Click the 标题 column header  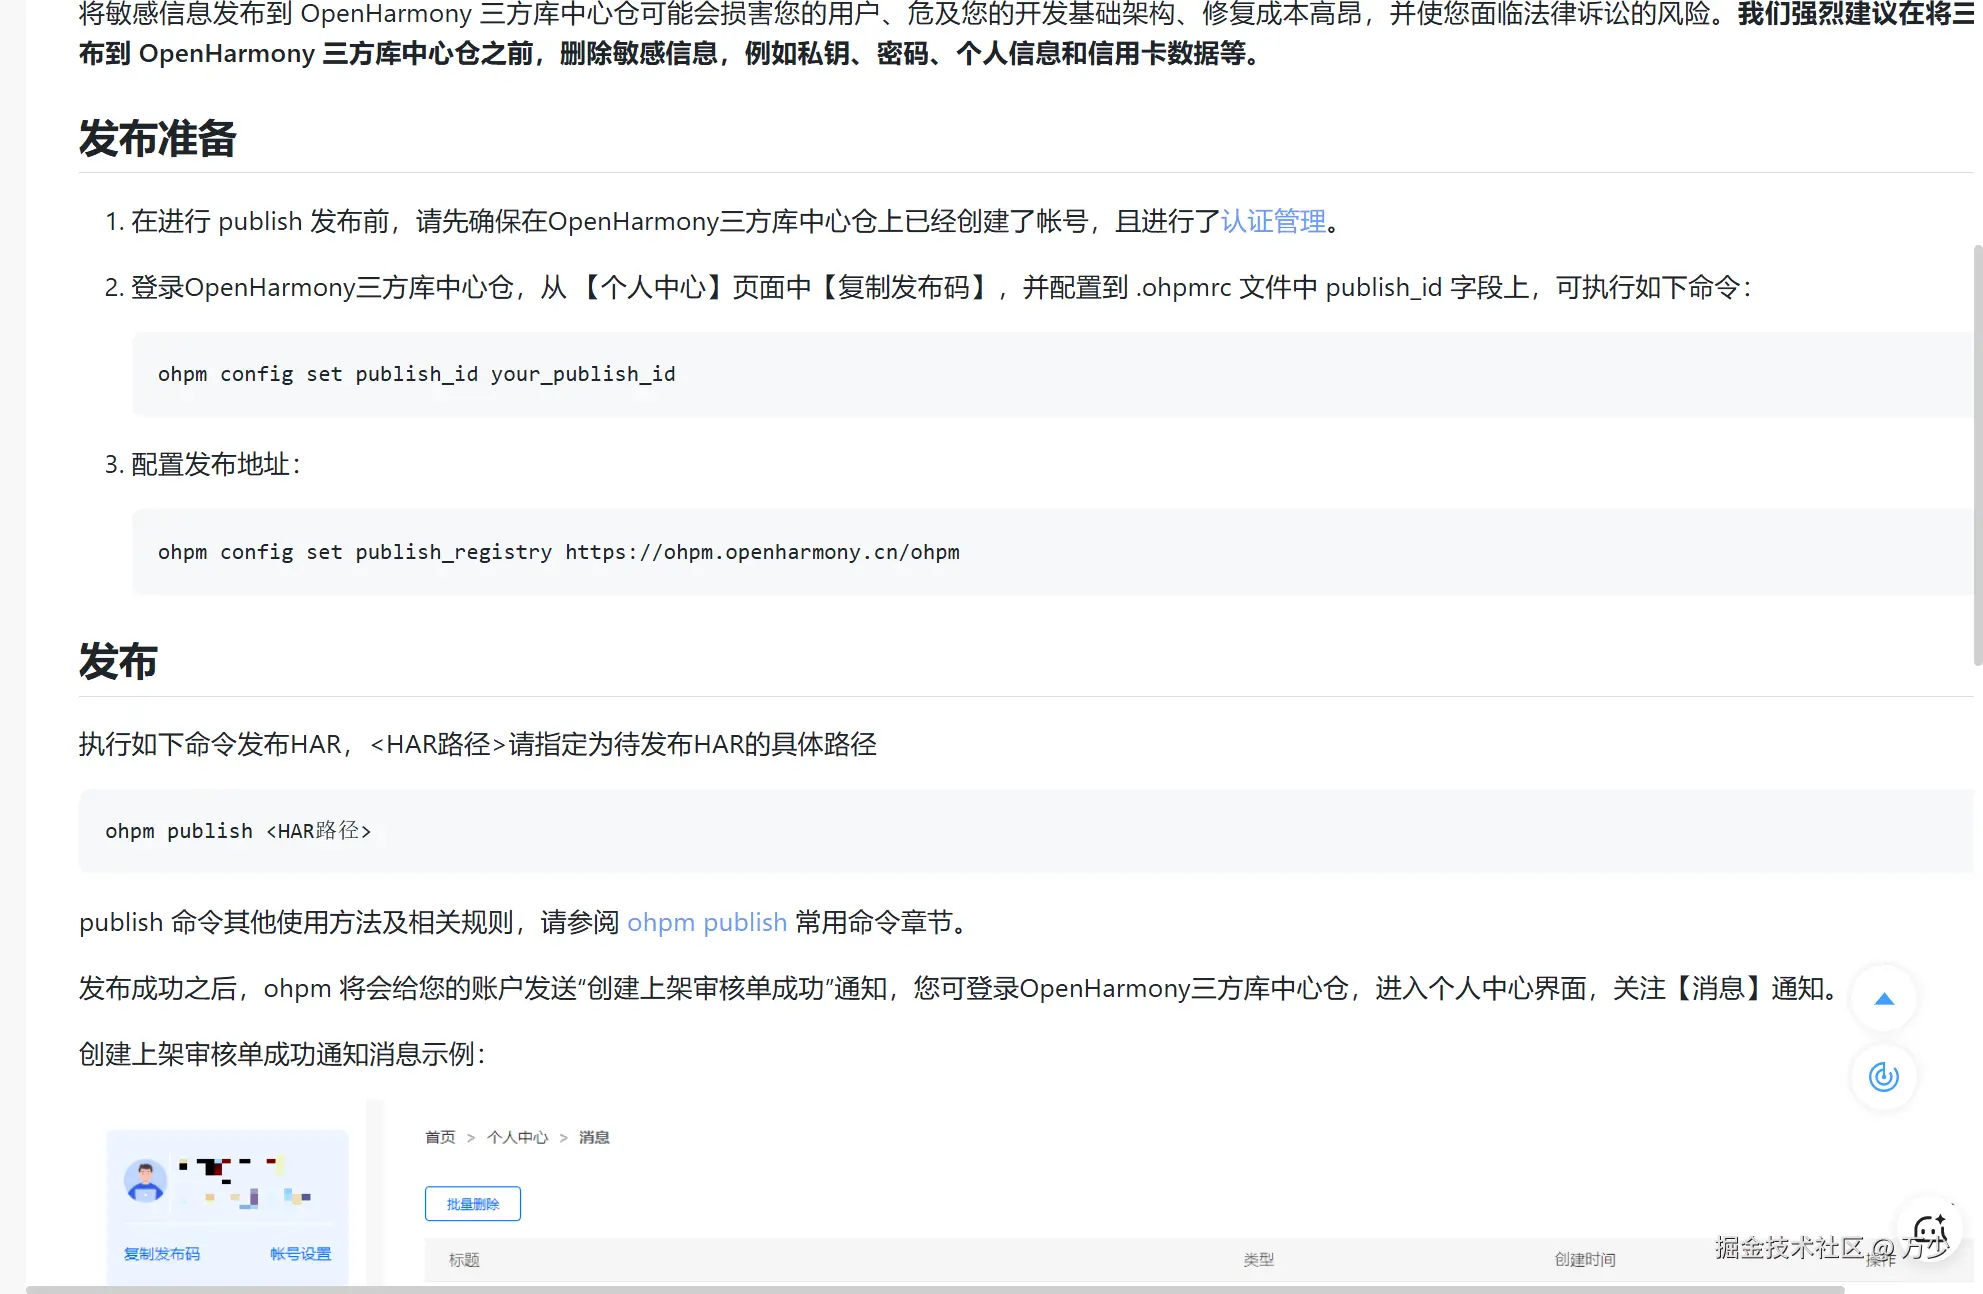point(464,1260)
